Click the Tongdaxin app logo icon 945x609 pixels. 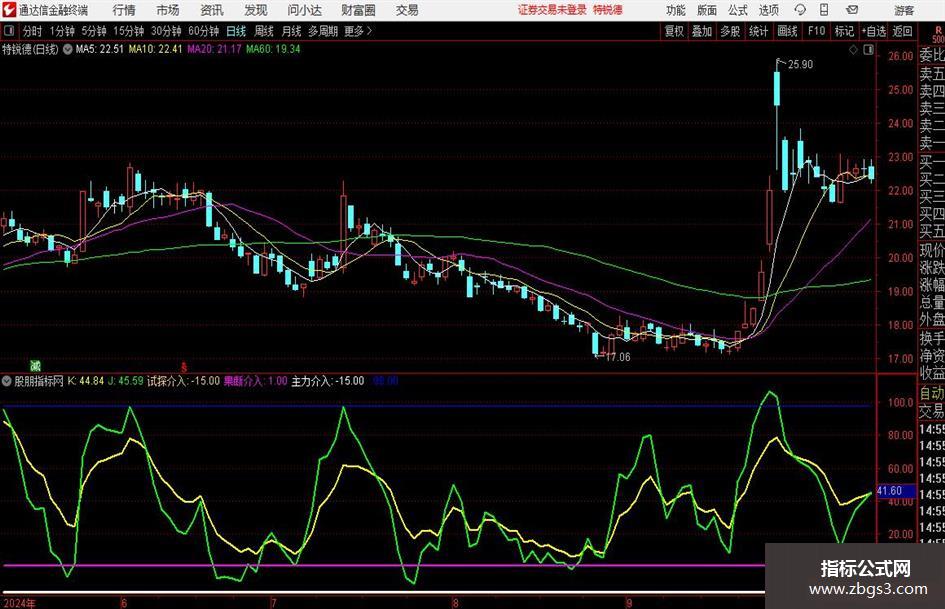[x=9, y=10]
